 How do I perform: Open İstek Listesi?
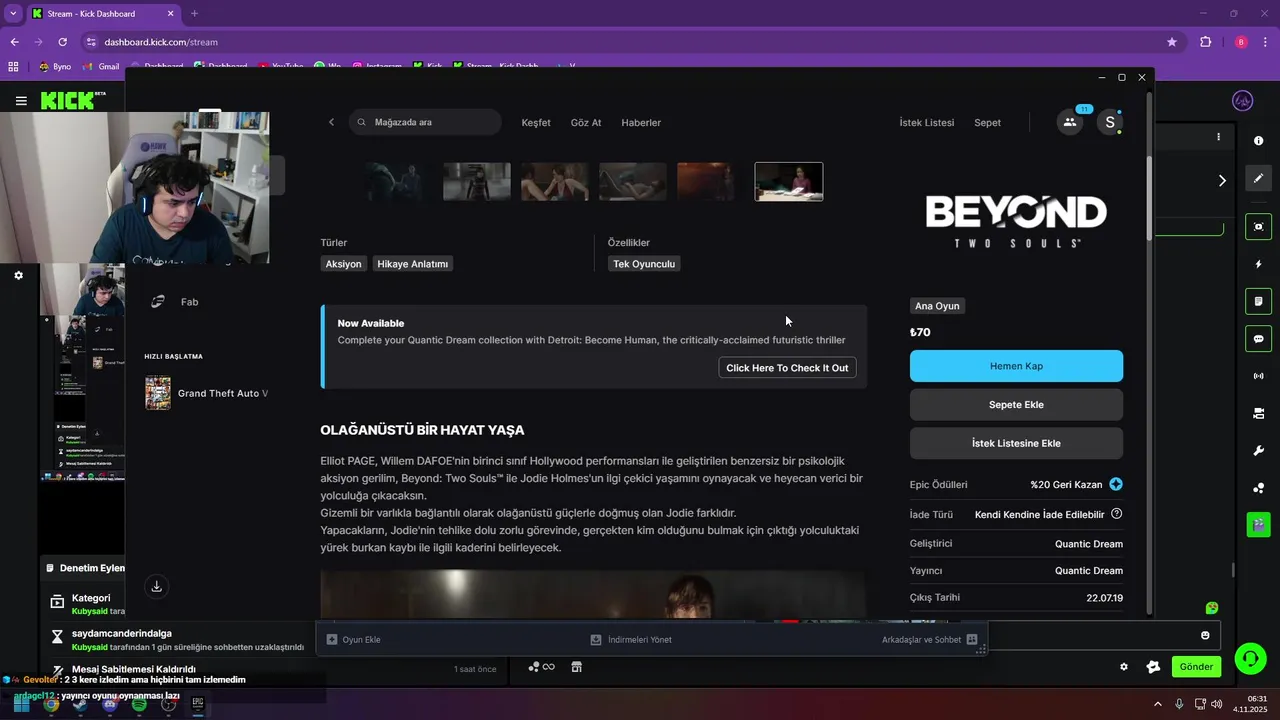927,123
